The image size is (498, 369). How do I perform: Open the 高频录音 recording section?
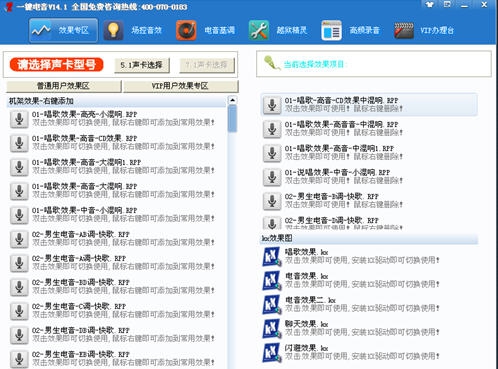click(x=351, y=30)
